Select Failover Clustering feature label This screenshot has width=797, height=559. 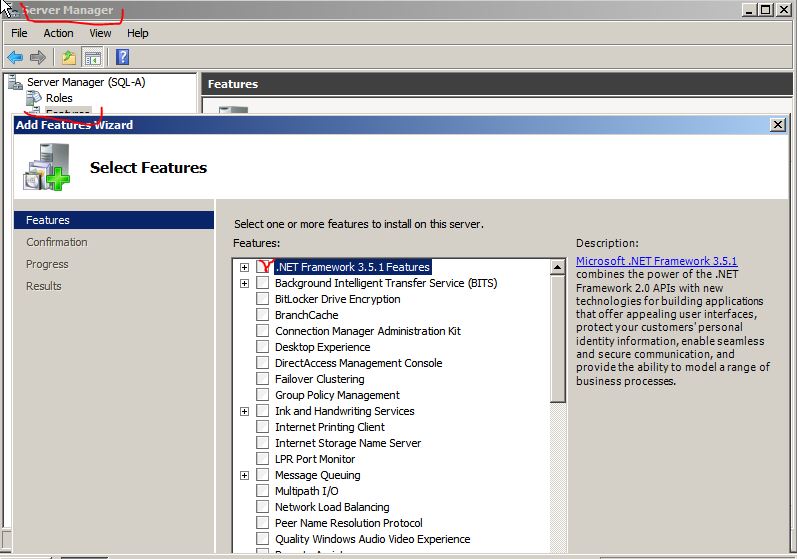[320, 379]
